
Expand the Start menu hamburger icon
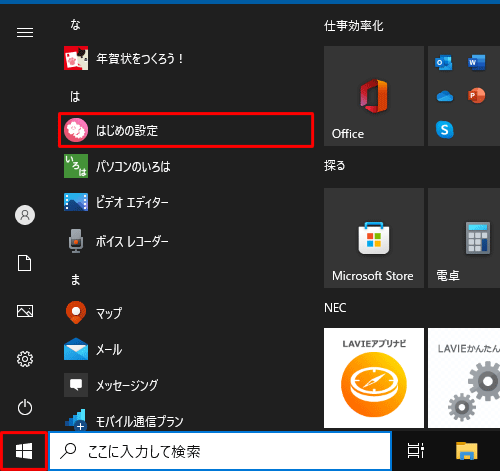click(25, 33)
